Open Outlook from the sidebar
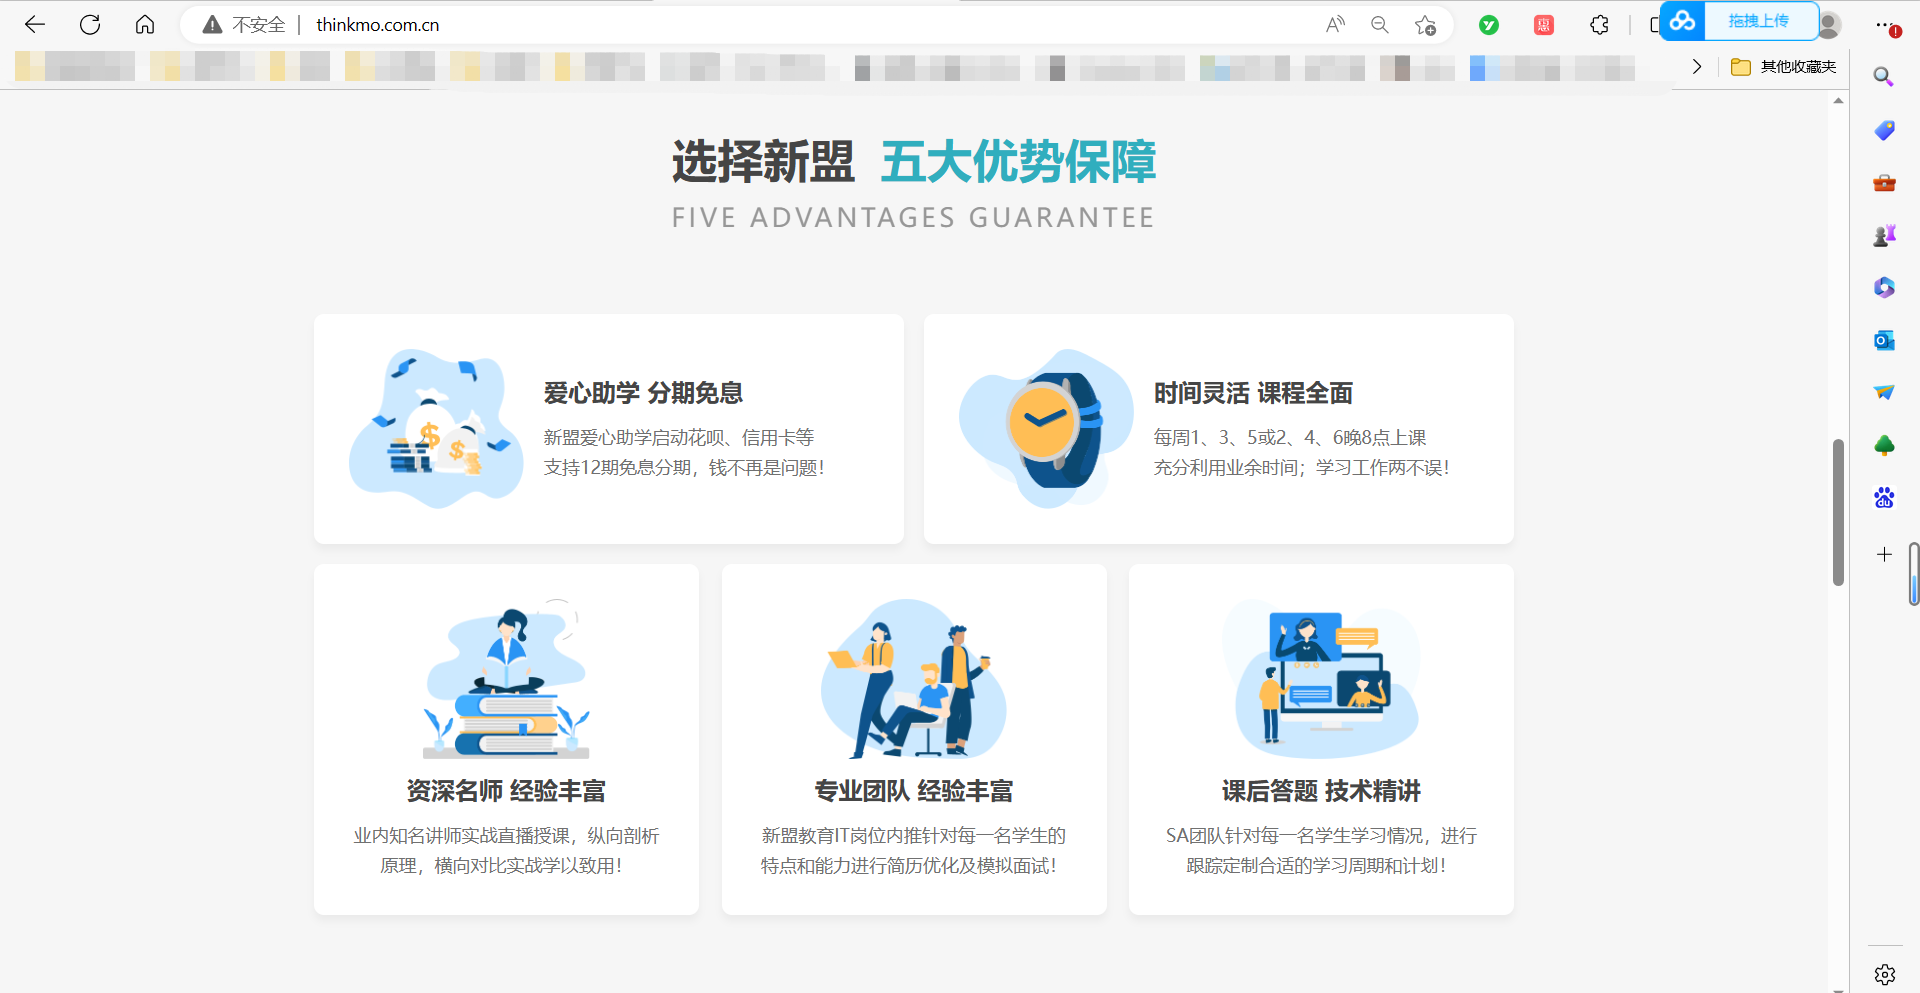This screenshot has height=993, width=1920. pos(1884,340)
